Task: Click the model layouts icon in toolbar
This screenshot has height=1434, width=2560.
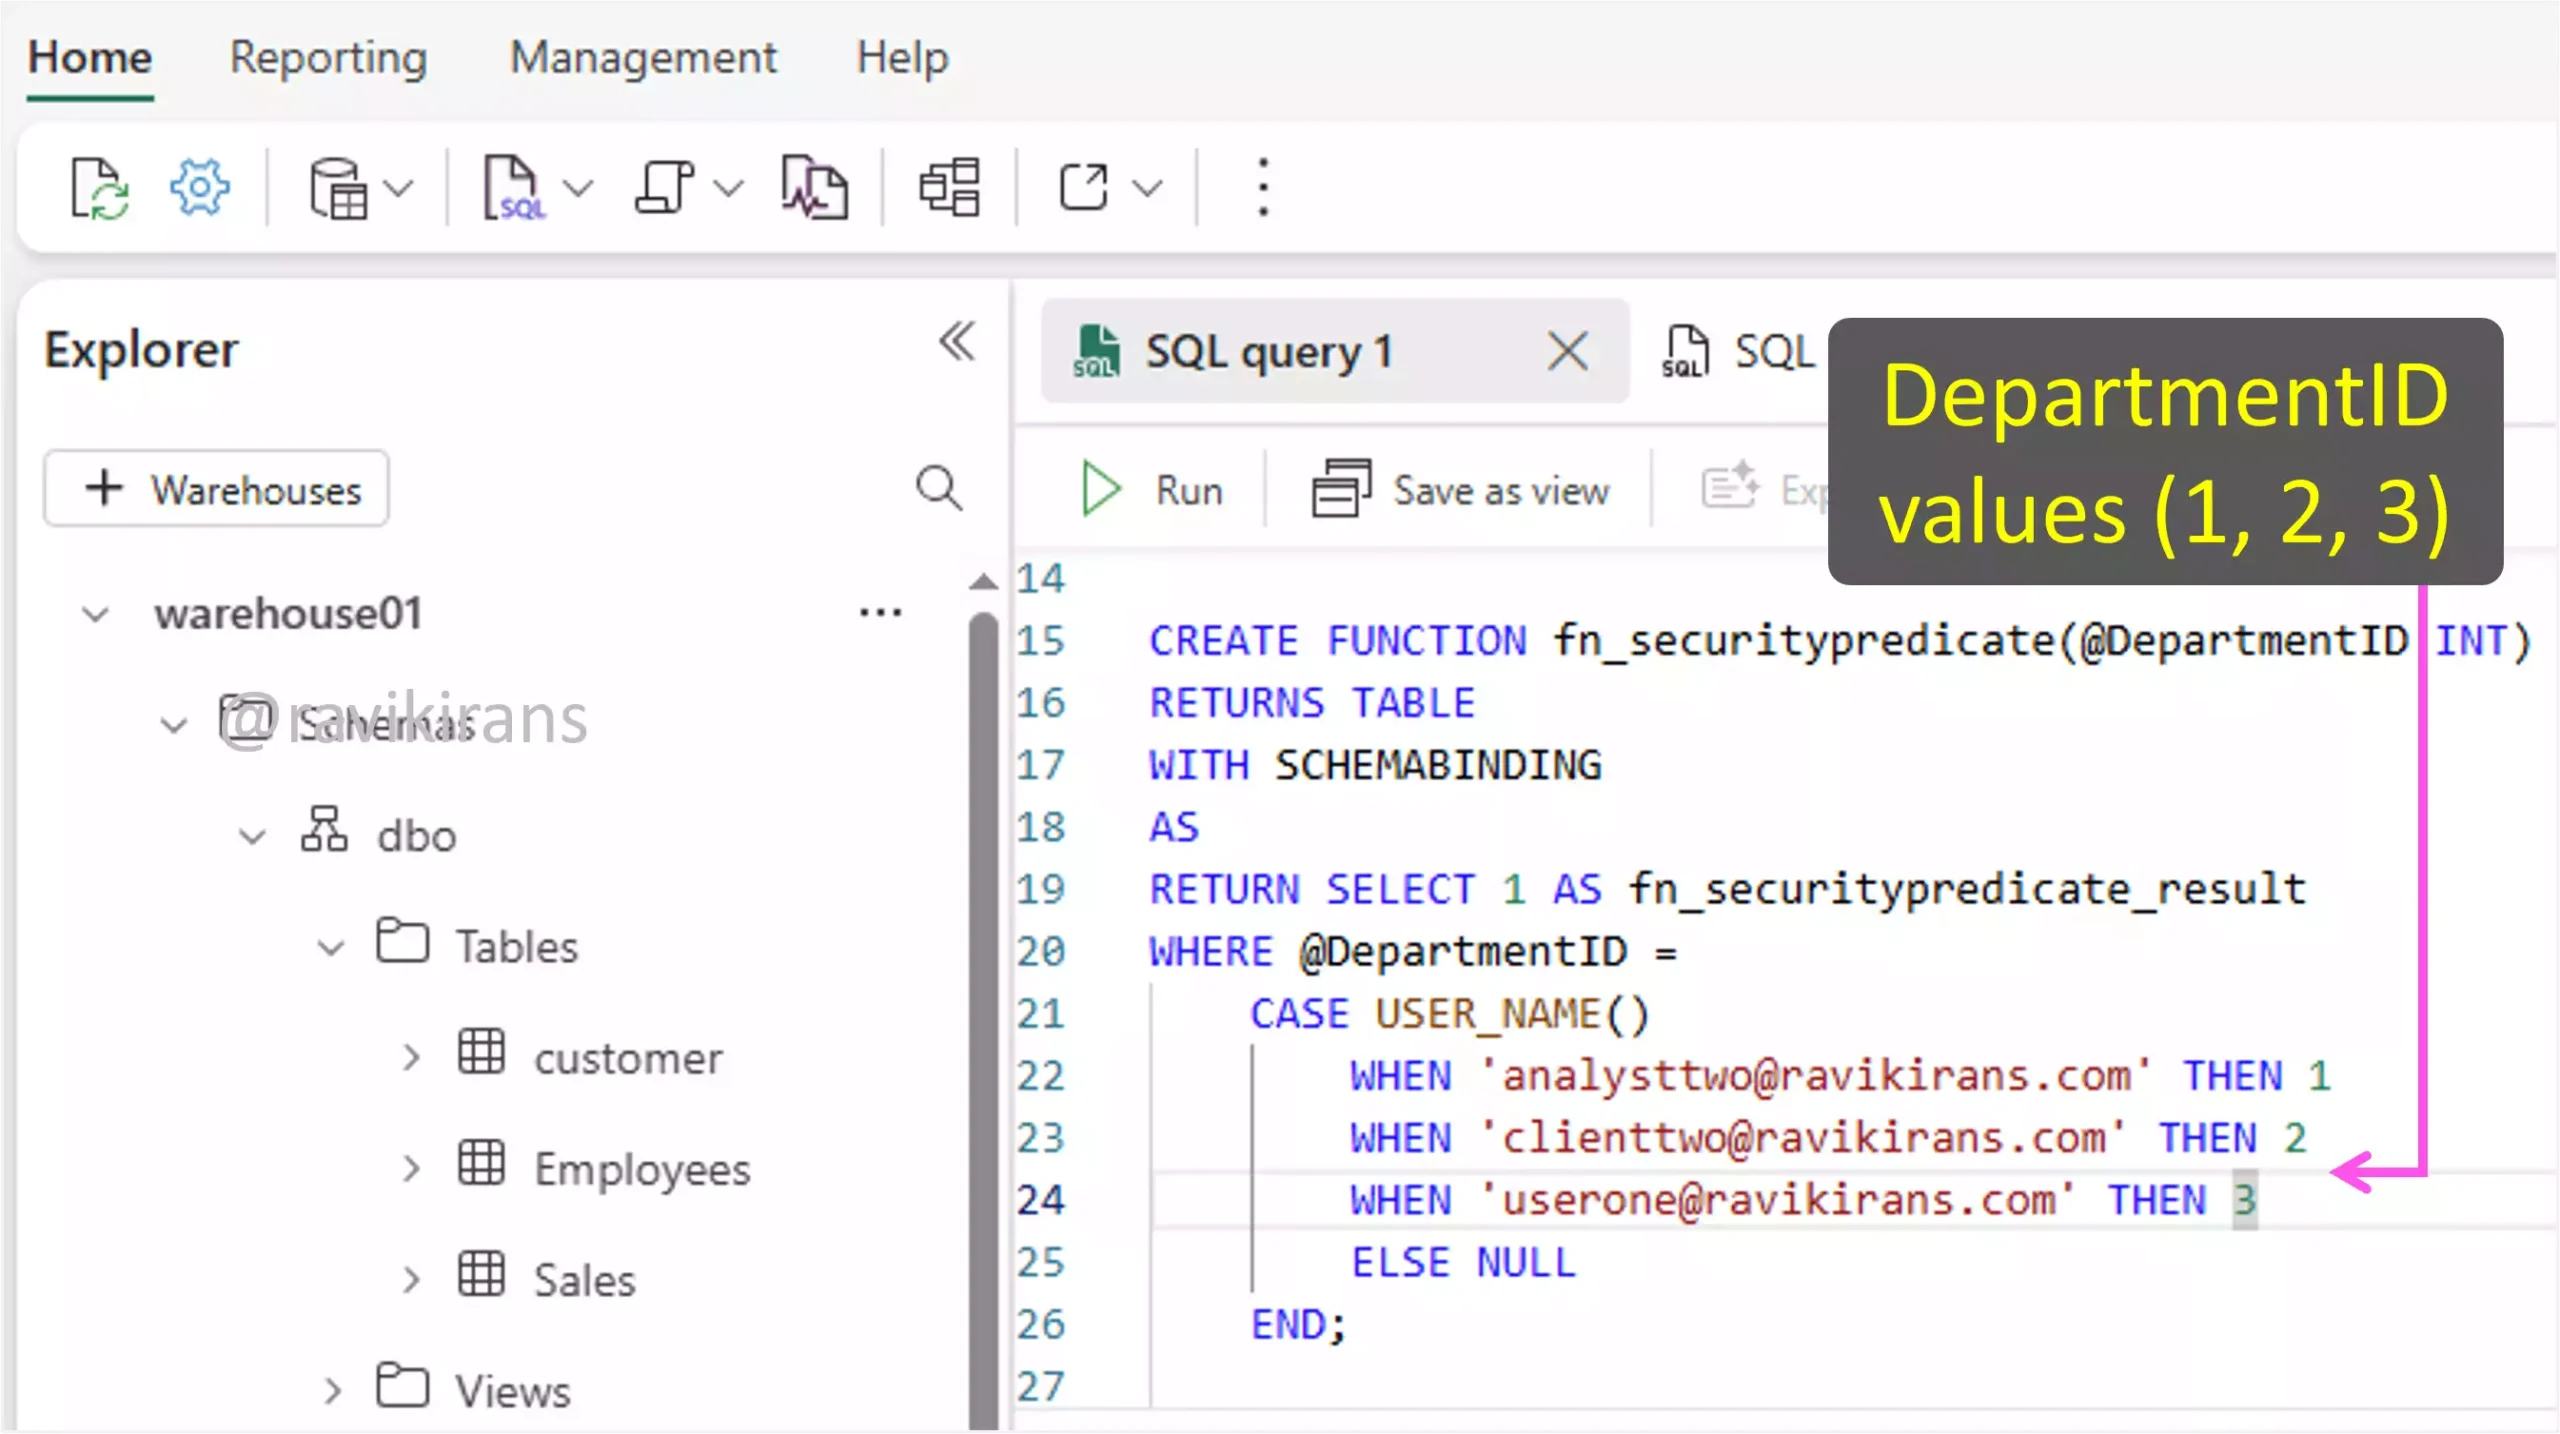Action: point(949,187)
